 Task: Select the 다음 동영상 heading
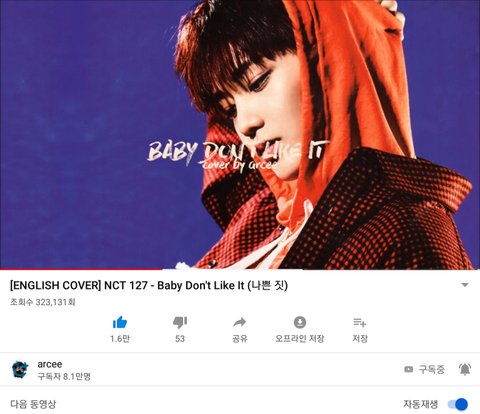click(x=33, y=404)
